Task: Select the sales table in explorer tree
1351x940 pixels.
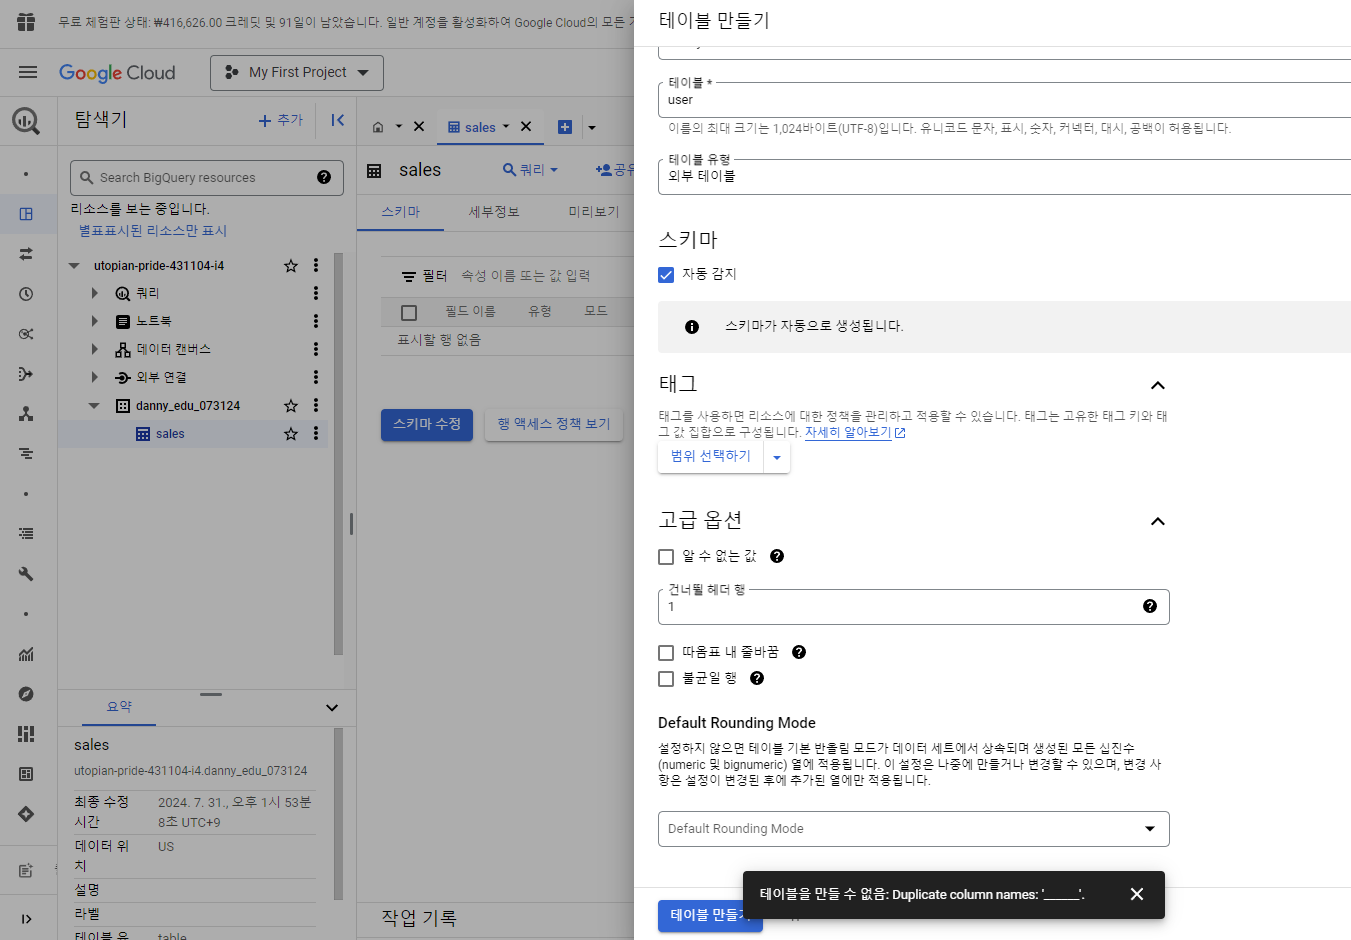Action: coord(170,434)
